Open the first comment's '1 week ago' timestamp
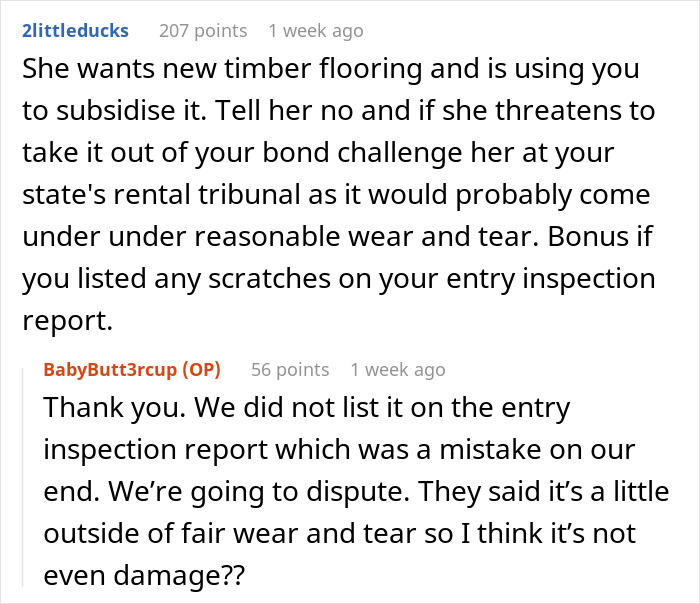 (316, 30)
